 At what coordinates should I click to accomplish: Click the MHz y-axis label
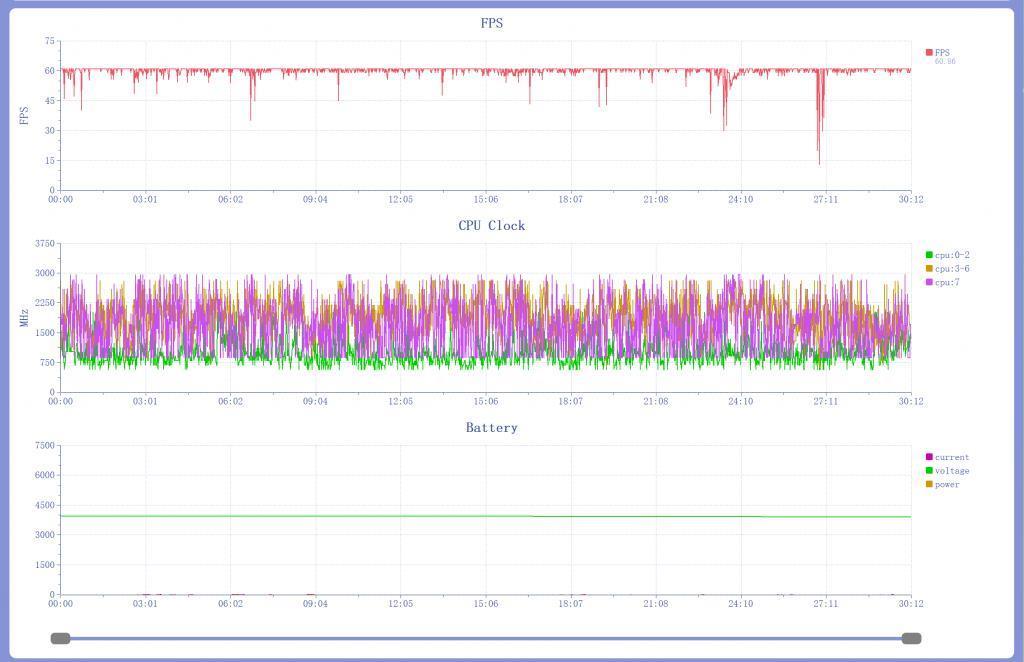(24, 318)
